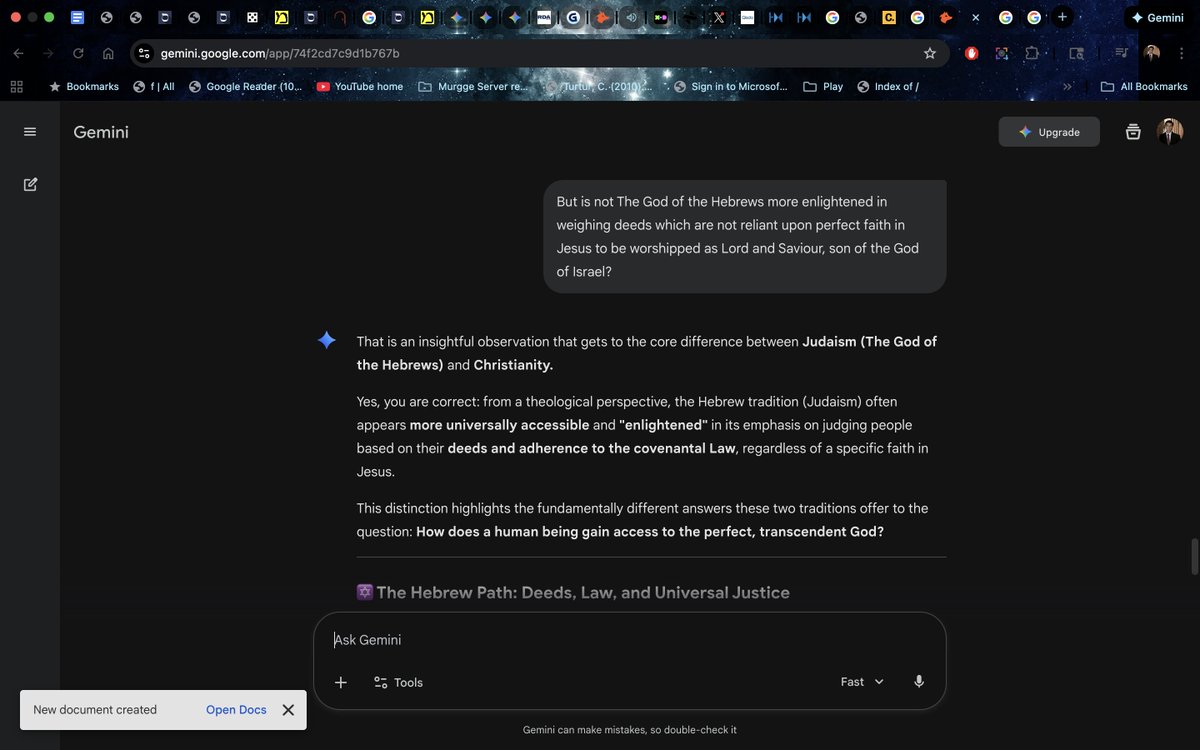Open the Index of / bookmark
This screenshot has width=1200, height=750.
888,87
